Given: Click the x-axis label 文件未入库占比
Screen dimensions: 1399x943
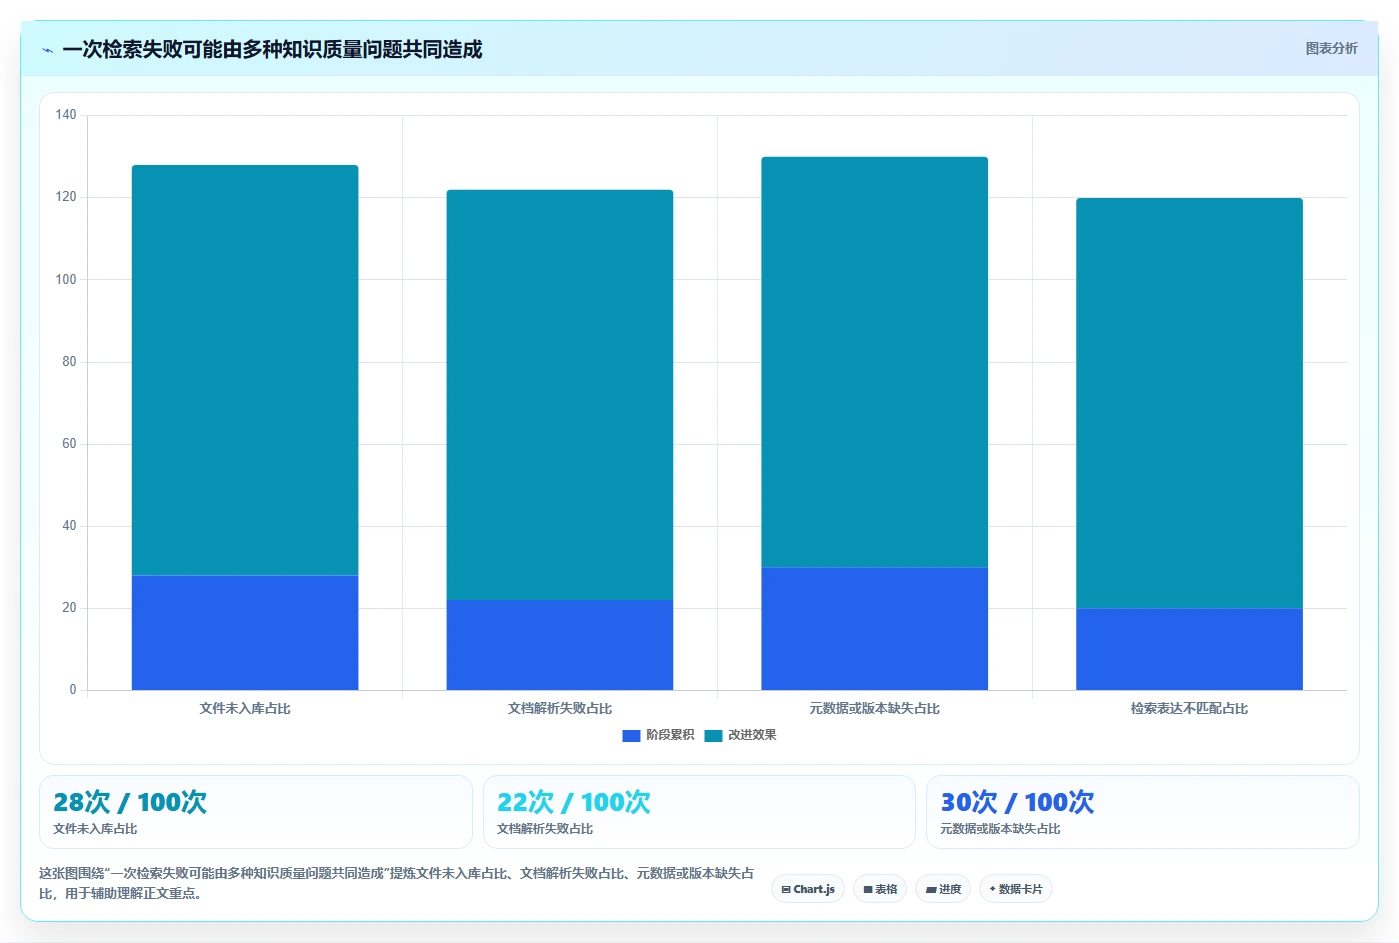Looking at the screenshot, I should coord(245,708).
